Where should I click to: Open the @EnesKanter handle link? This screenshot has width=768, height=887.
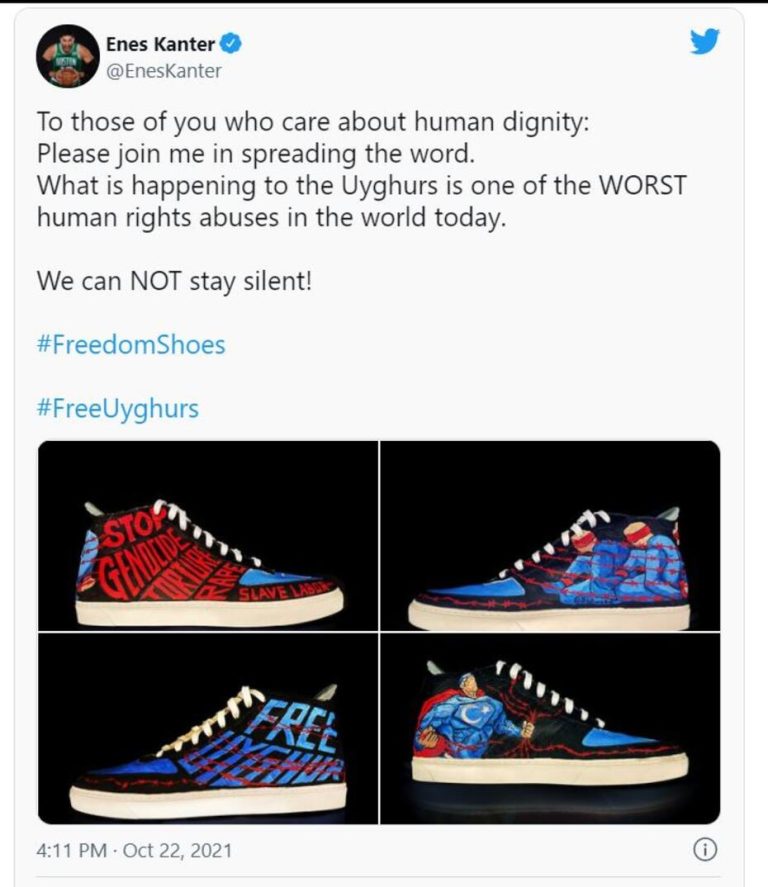tap(163, 71)
